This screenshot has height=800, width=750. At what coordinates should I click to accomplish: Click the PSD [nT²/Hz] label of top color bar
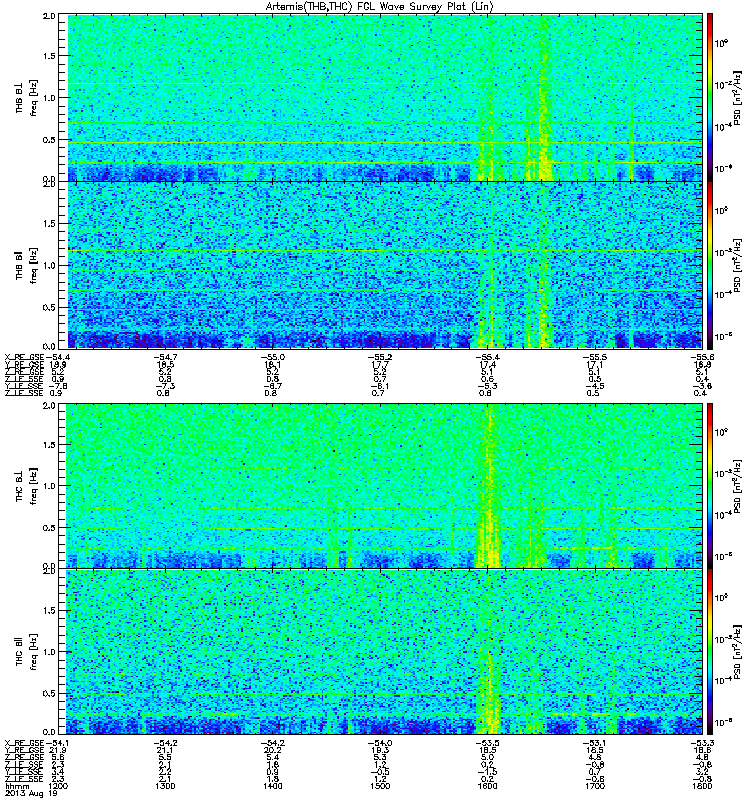pyautogui.click(x=738, y=97)
